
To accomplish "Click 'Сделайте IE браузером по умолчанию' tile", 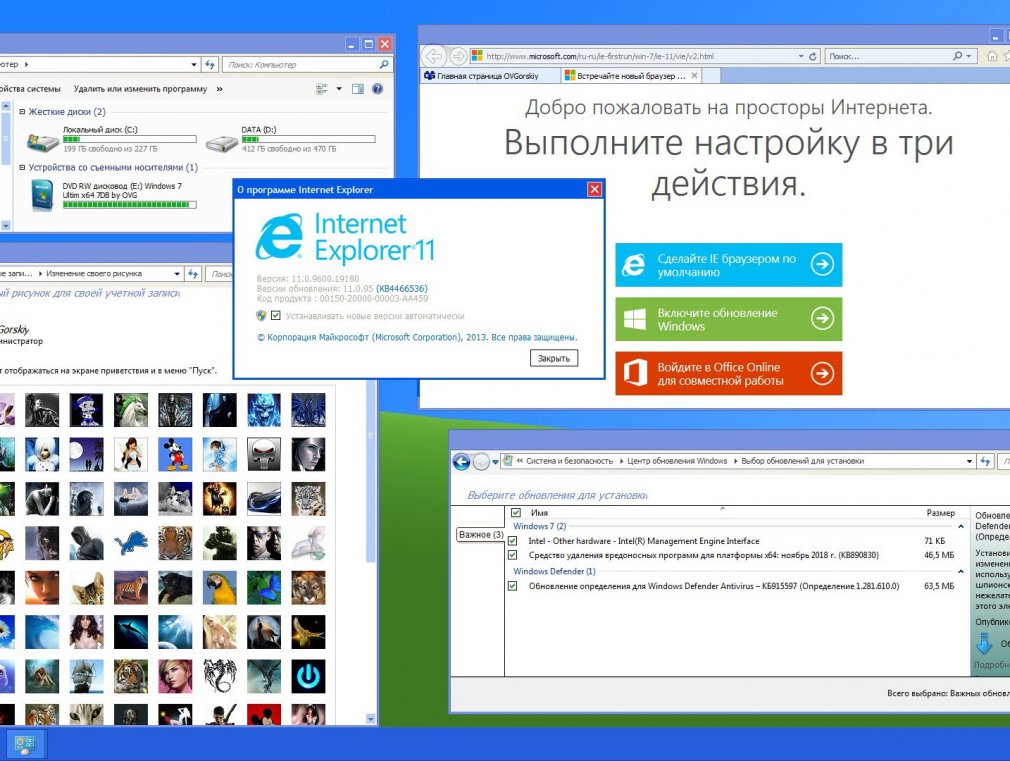I will tap(729, 265).
